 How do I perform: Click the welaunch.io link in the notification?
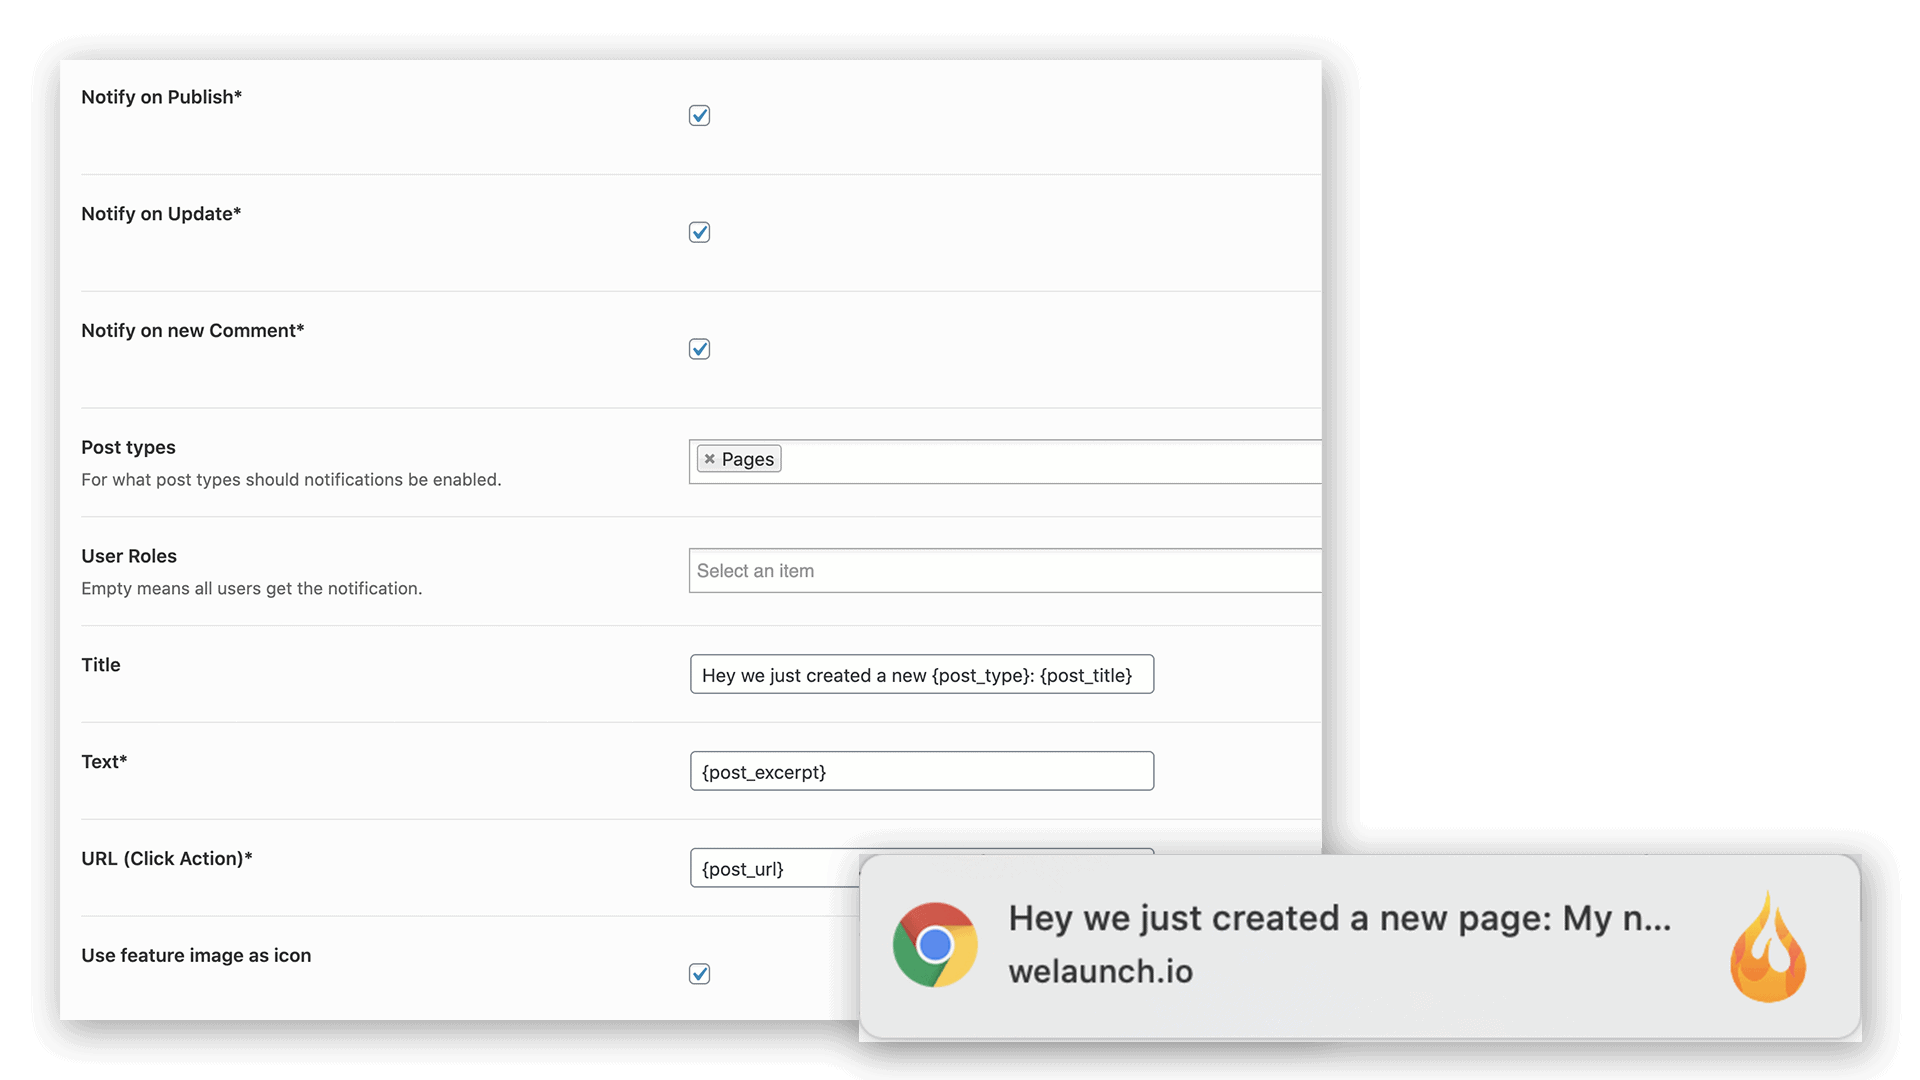pyautogui.click(x=1099, y=971)
